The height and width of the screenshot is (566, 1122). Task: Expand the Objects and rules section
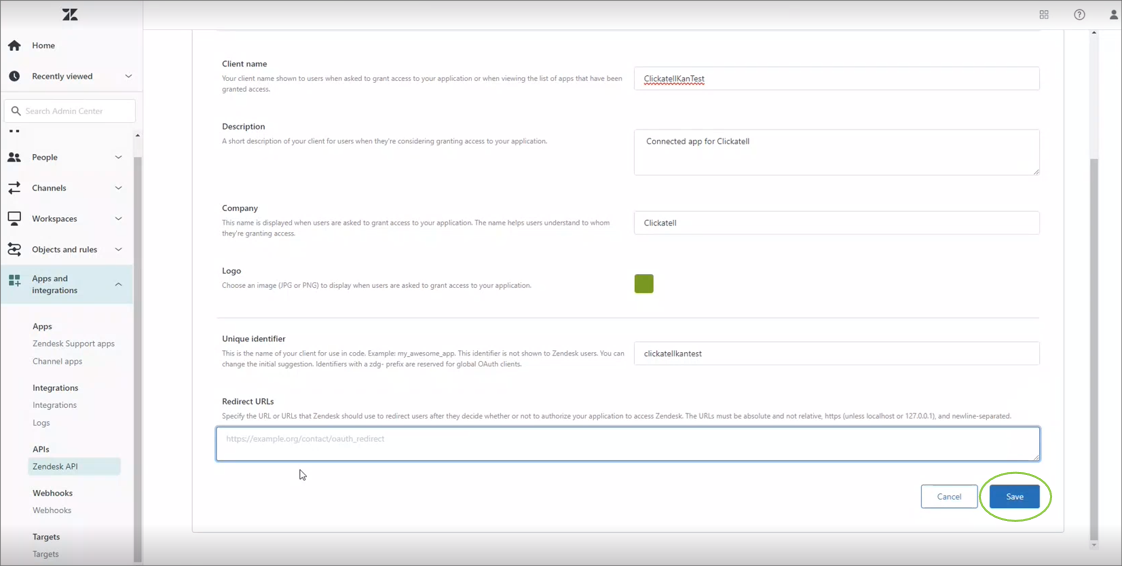coord(118,249)
